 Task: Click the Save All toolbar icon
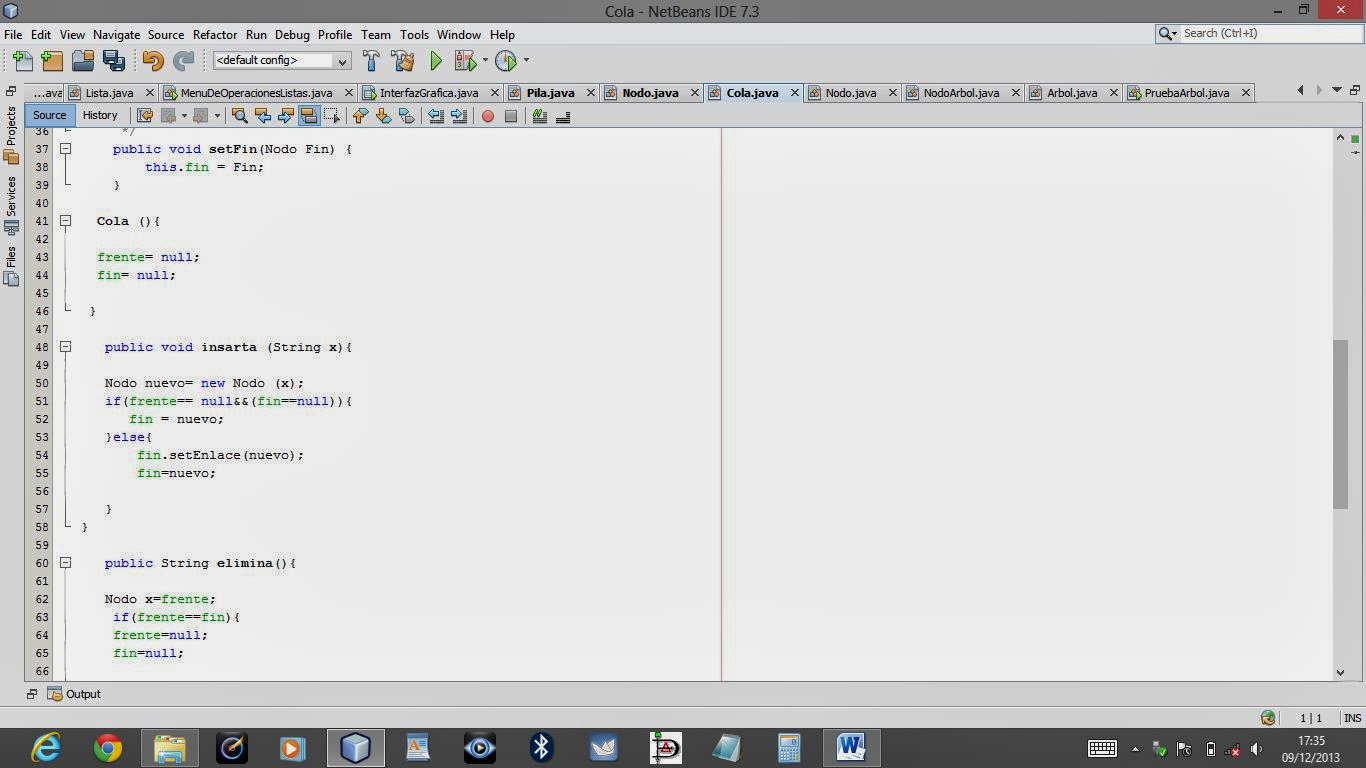pyautogui.click(x=114, y=61)
